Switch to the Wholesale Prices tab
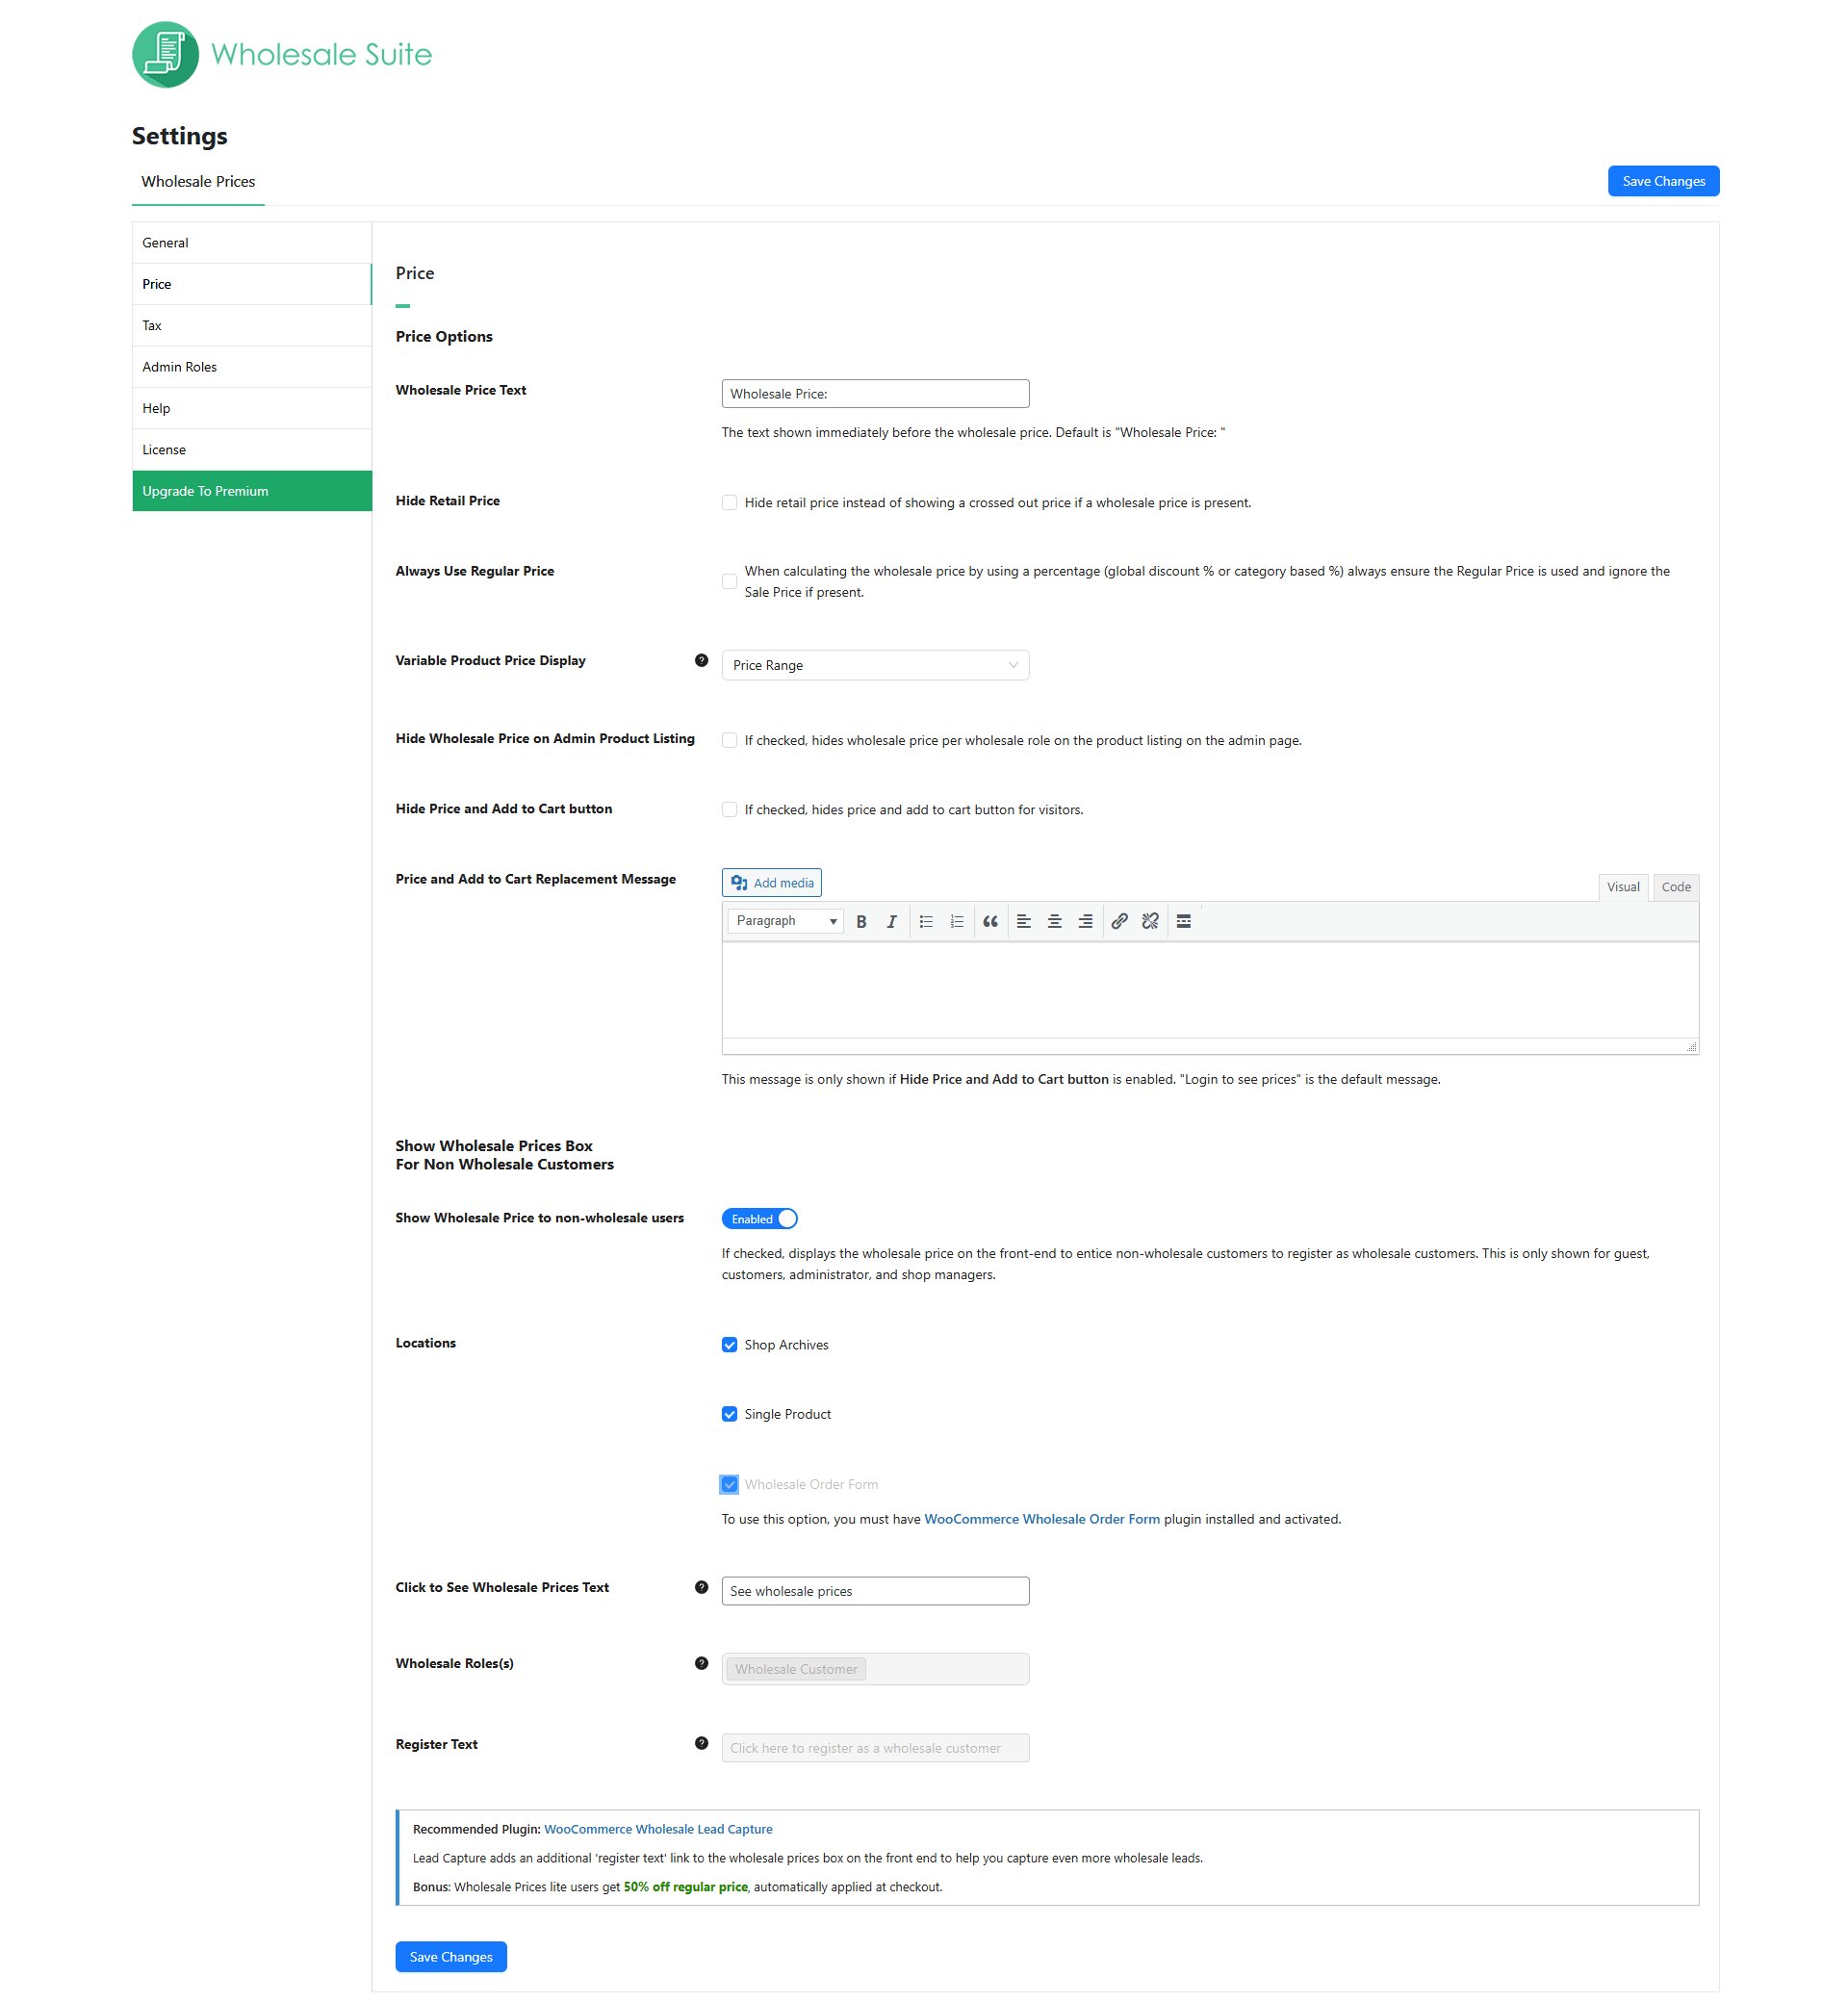Screen dimensions: 1848x2002 click(x=198, y=181)
